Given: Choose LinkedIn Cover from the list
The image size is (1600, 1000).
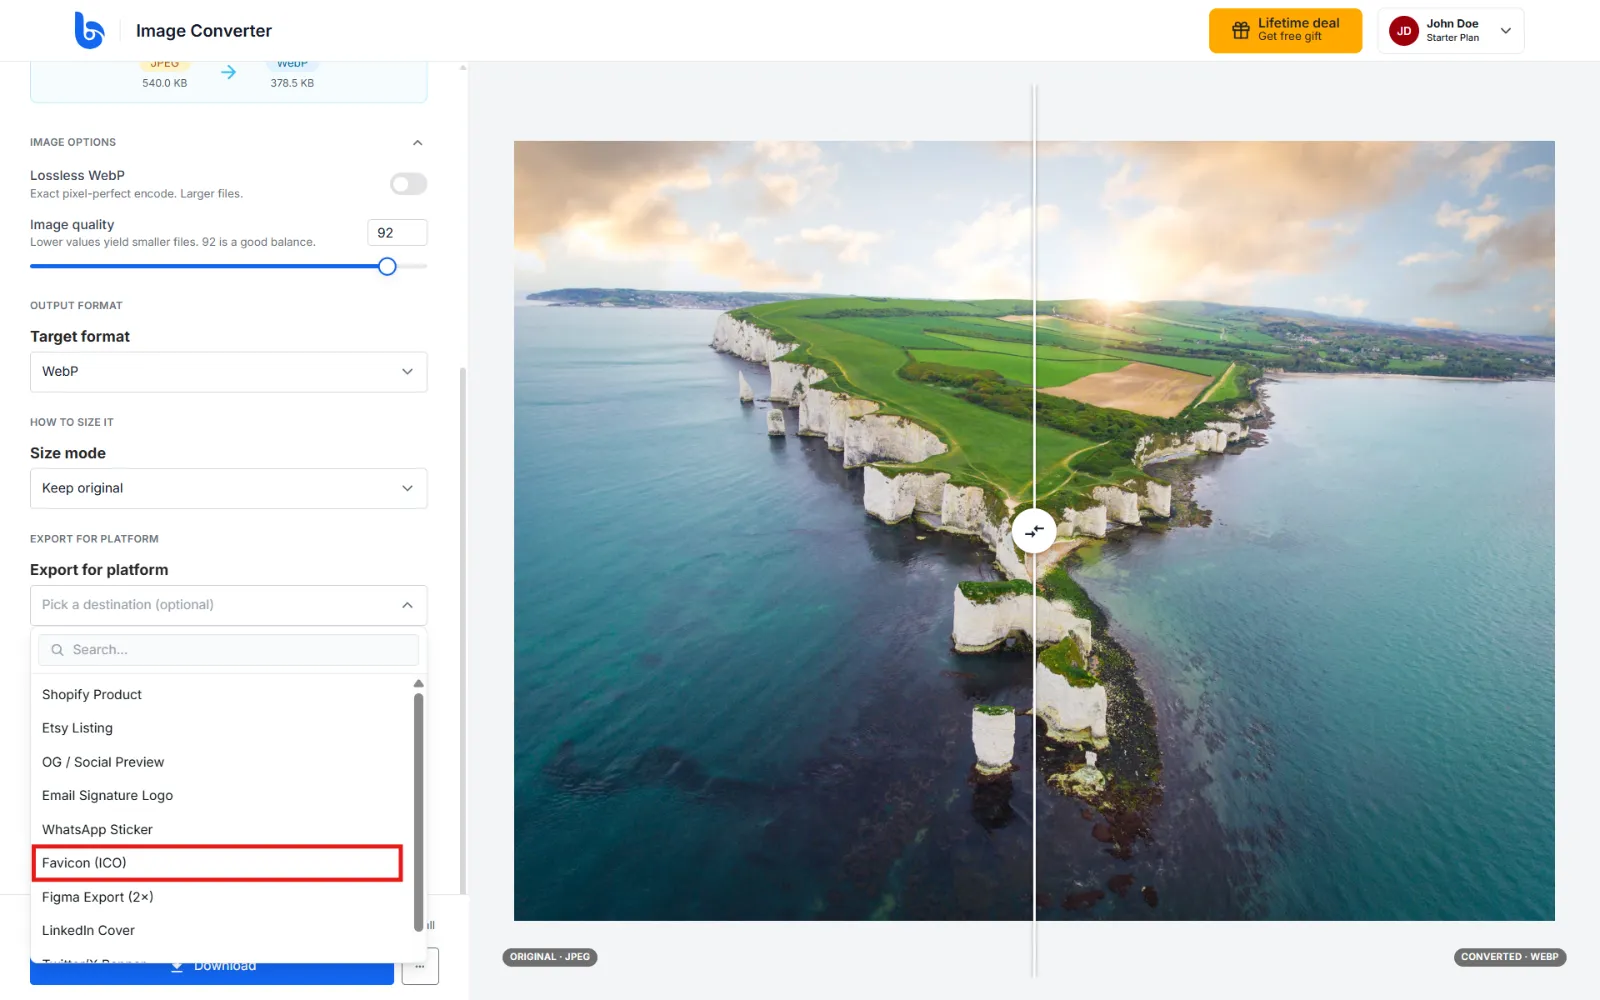Looking at the screenshot, I should (x=222, y=931).
